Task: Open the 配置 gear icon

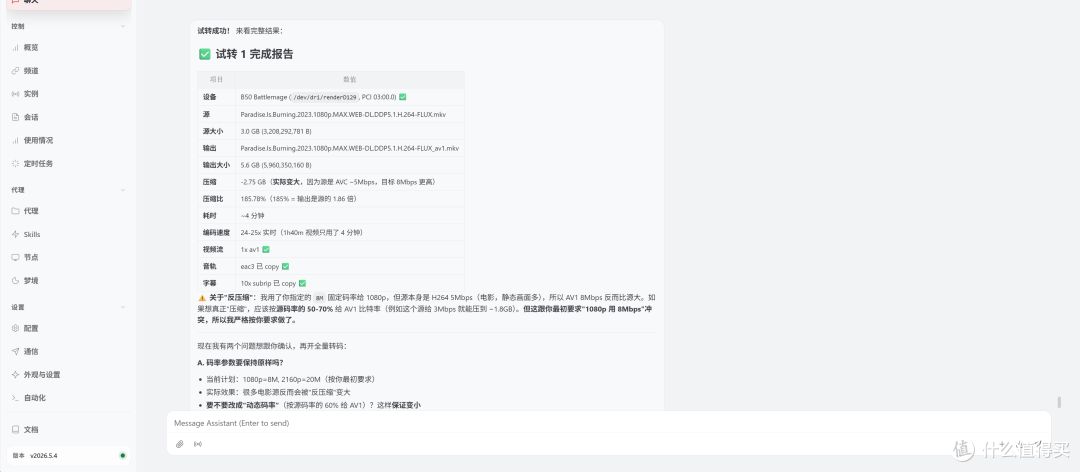Action: point(15,328)
